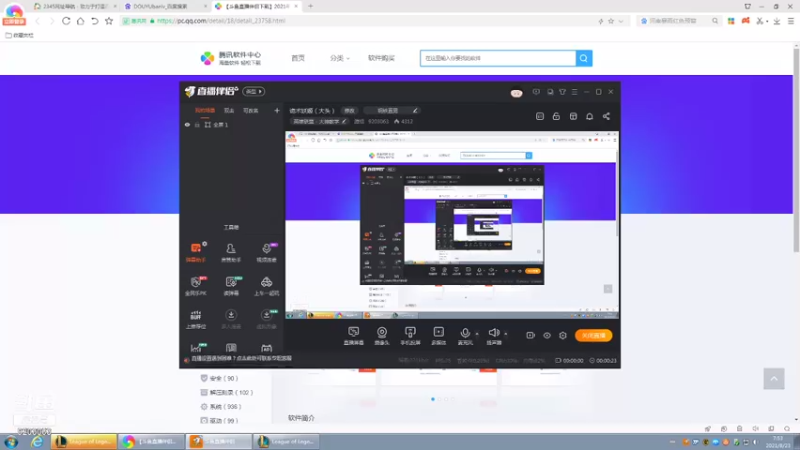The height and width of the screenshot is (450, 800).
Task: Switch to the first 2345 browser tab
Action: coord(74,6)
